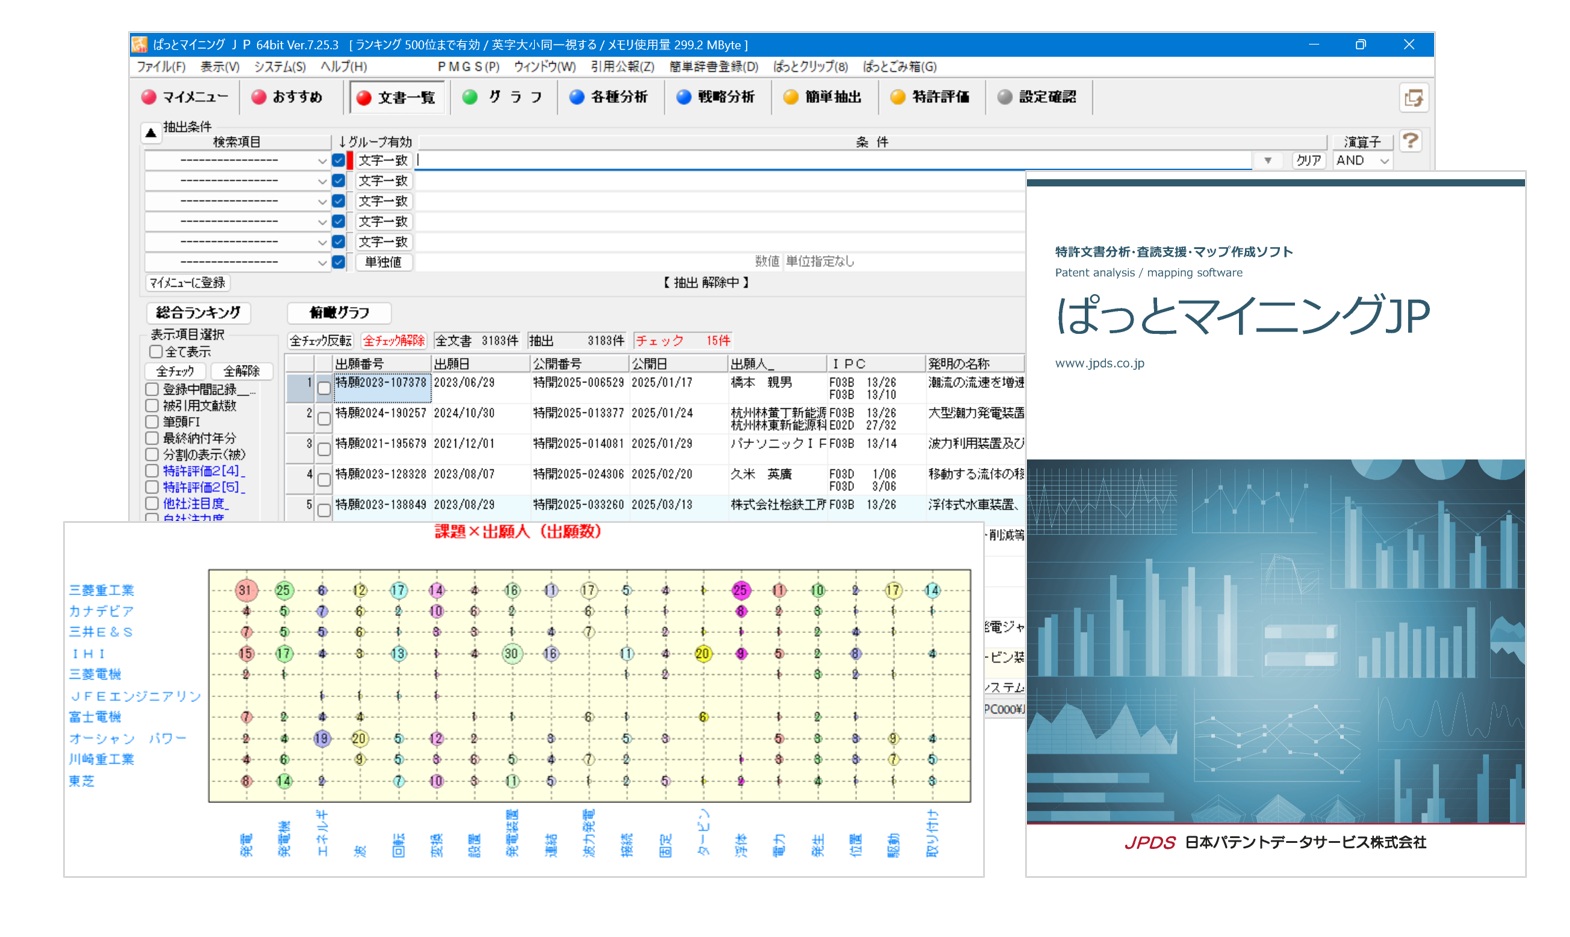Open the 引用公報(Z) menu
Image resolution: width=1570 pixels, height=937 pixels.
622,67
